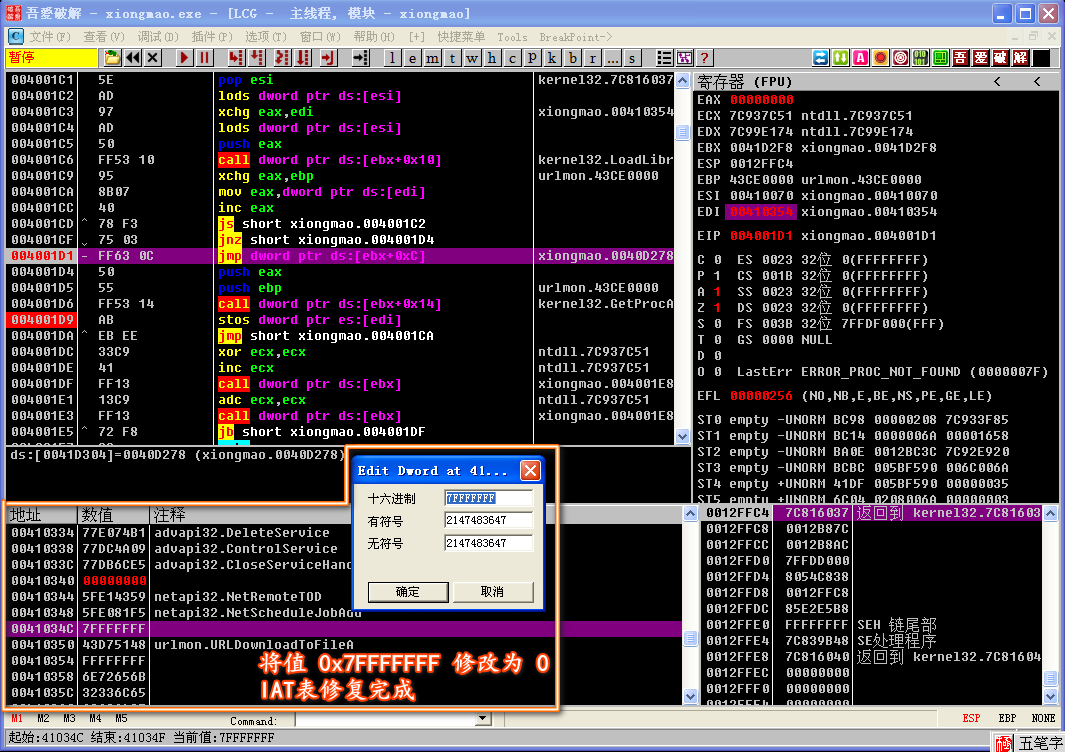Click stack pane scroll-down arrow
Viewport: 1065px width, 752px height.
[x=1050, y=696]
